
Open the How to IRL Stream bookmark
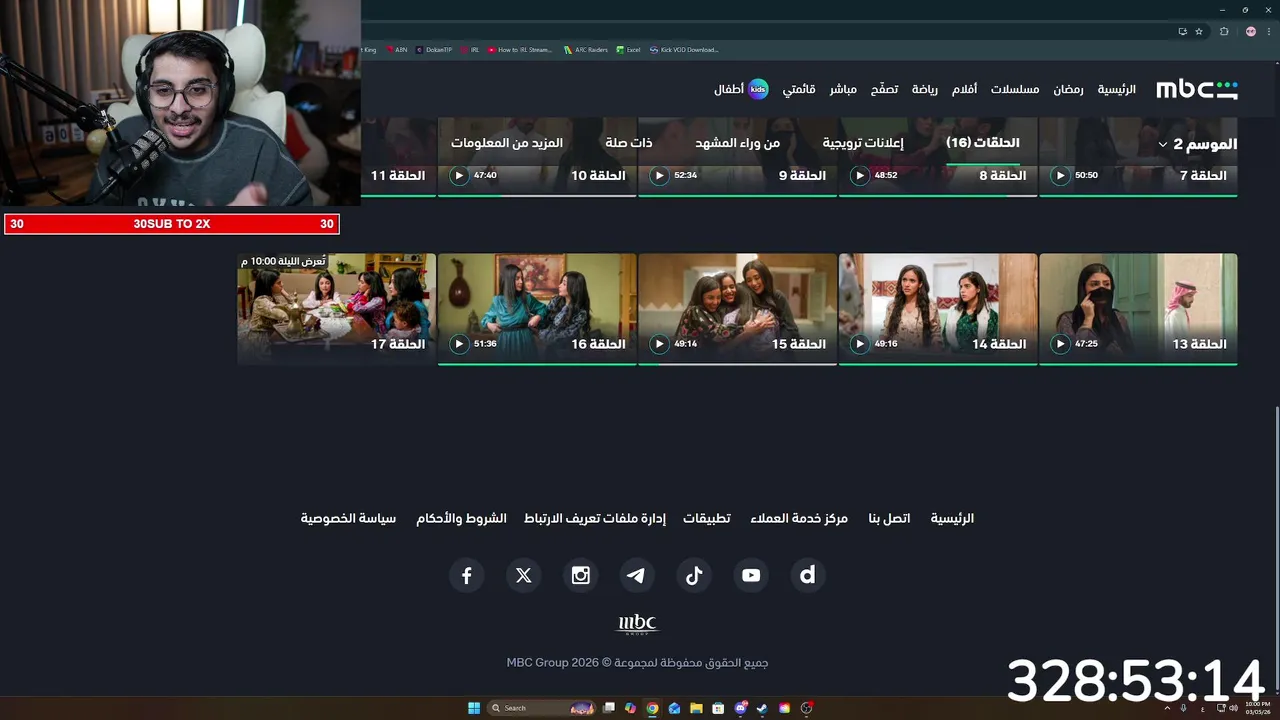(520, 49)
